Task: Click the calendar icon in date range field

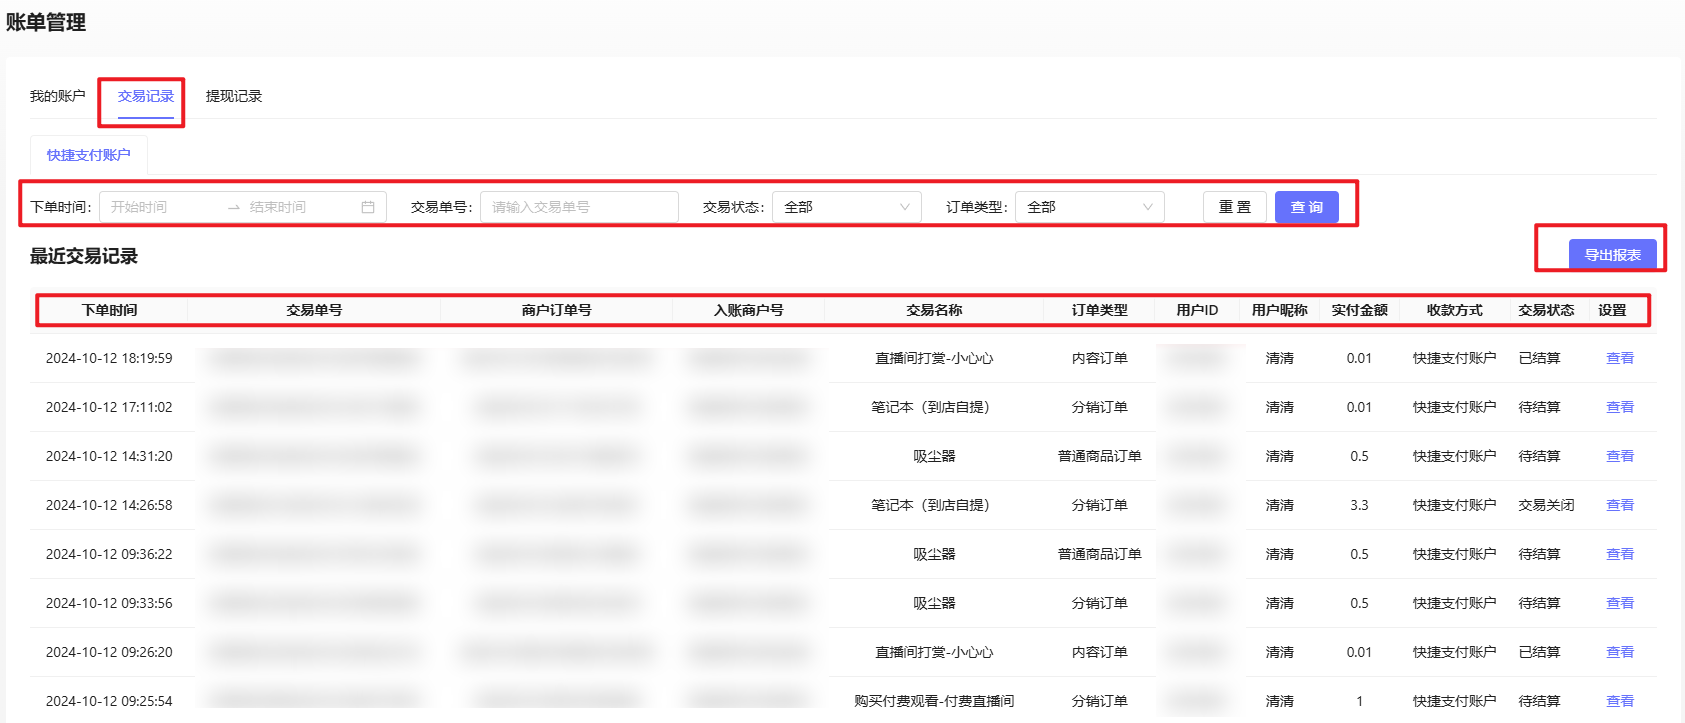Action: click(367, 207)
